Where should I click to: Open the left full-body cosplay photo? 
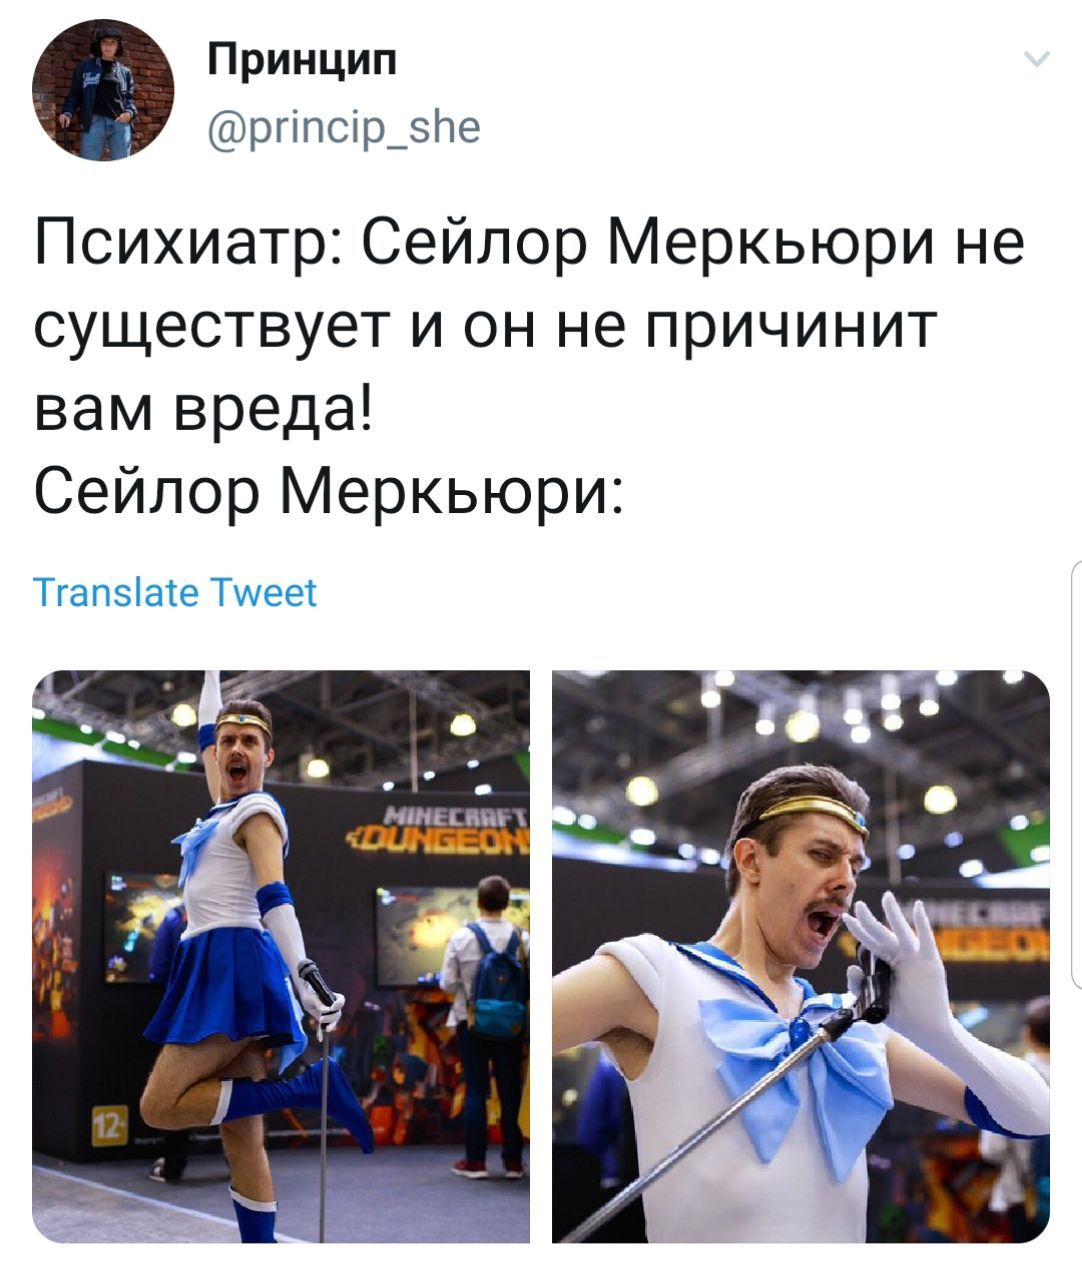[x=281, y=956]
